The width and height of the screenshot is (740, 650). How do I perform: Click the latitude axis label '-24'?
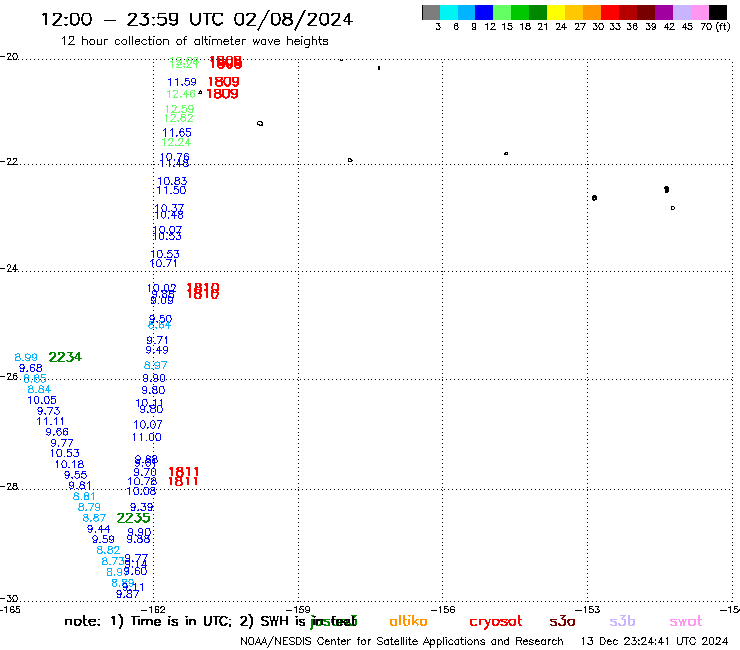tap(9, 268)
